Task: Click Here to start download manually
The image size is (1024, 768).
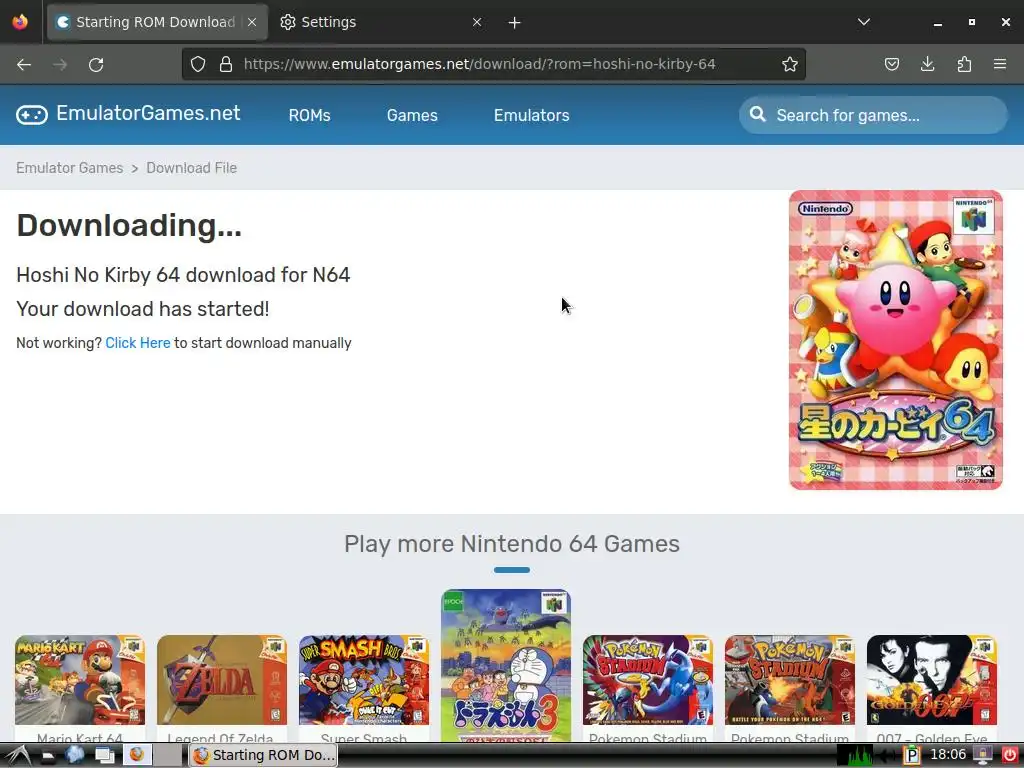Action: [138, 343]
